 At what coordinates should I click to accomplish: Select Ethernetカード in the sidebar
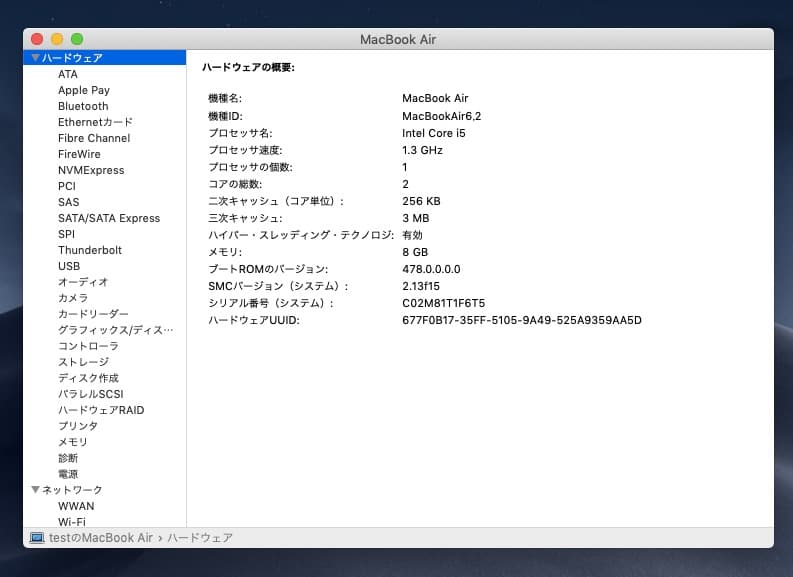click(95, 122)
